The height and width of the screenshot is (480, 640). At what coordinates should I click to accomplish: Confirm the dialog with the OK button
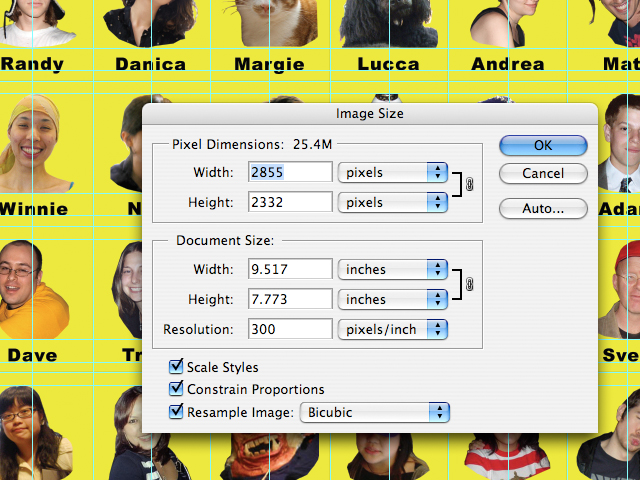point(543,145)
